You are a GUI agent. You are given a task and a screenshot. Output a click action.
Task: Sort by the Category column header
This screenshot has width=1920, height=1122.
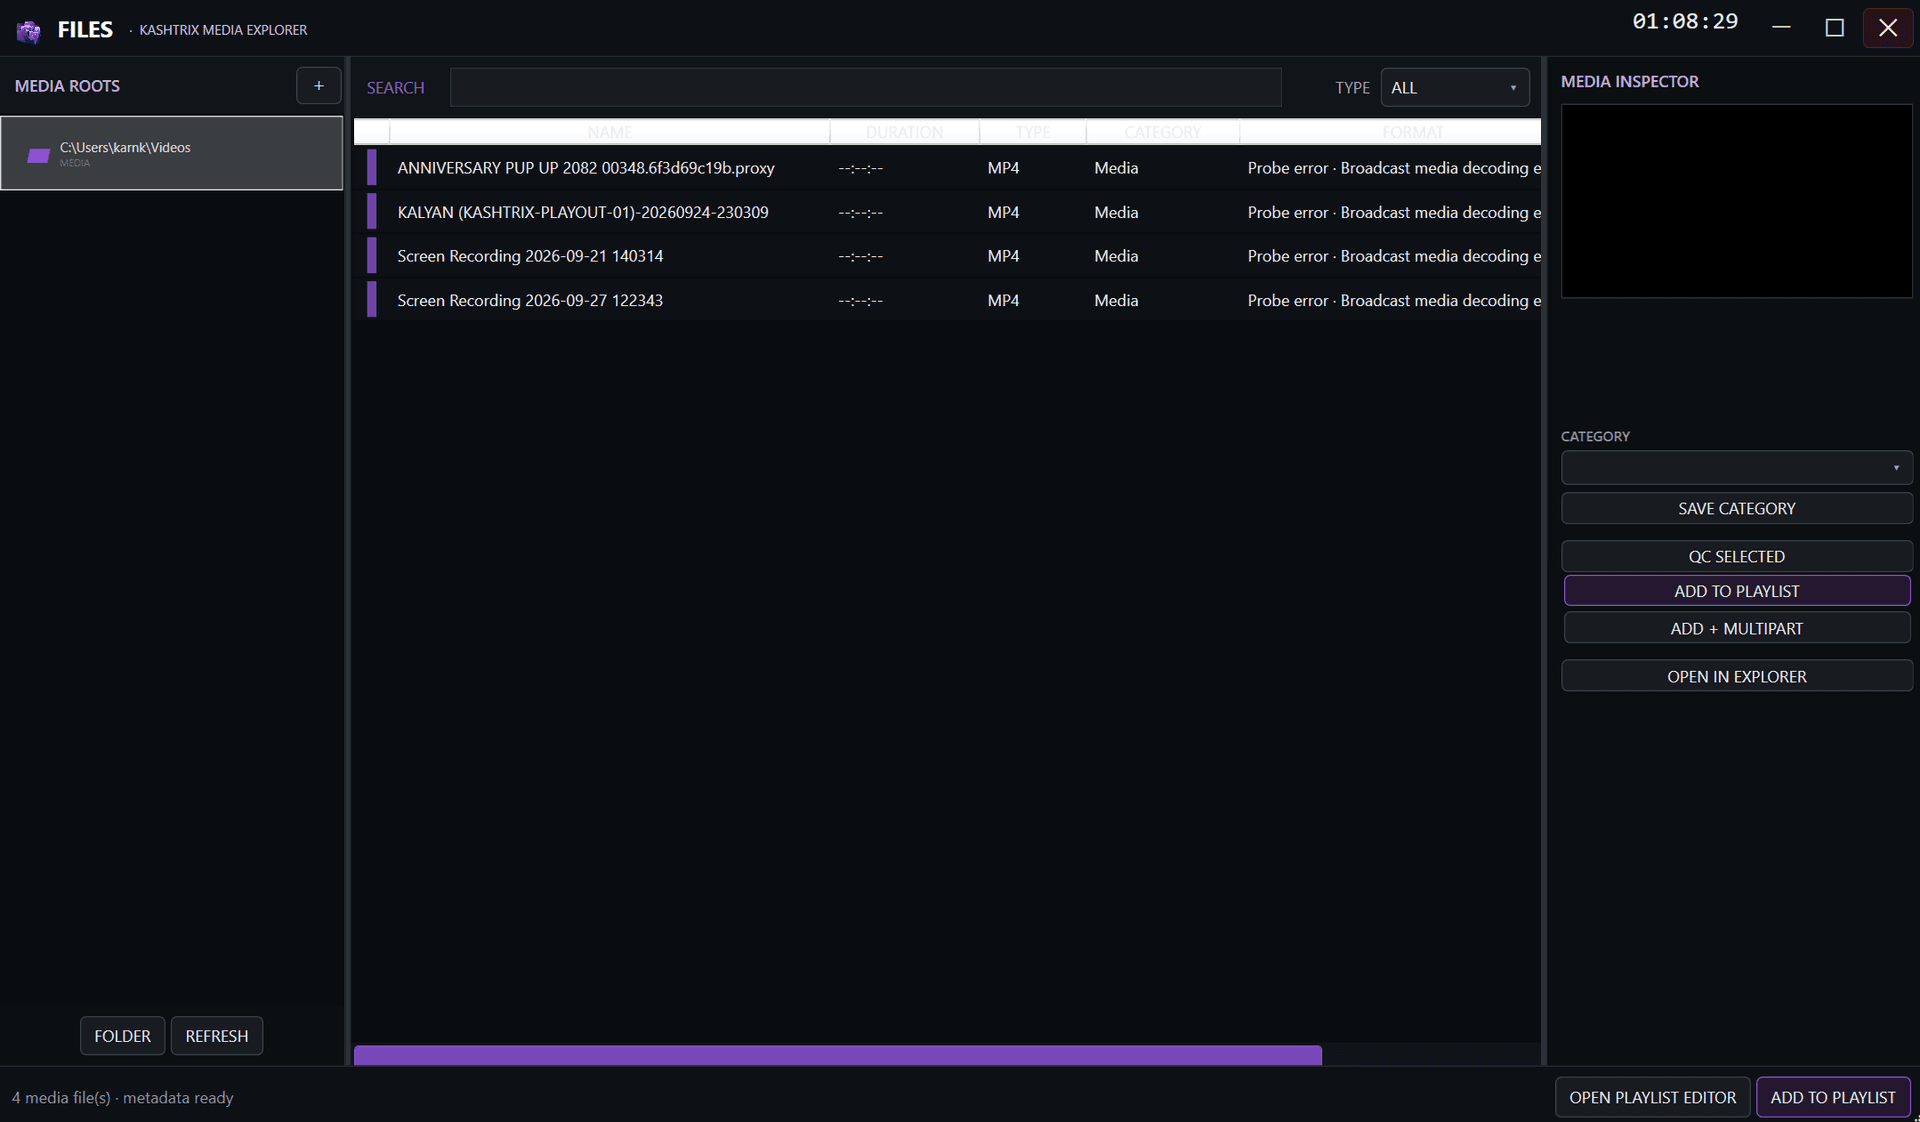1162,132
